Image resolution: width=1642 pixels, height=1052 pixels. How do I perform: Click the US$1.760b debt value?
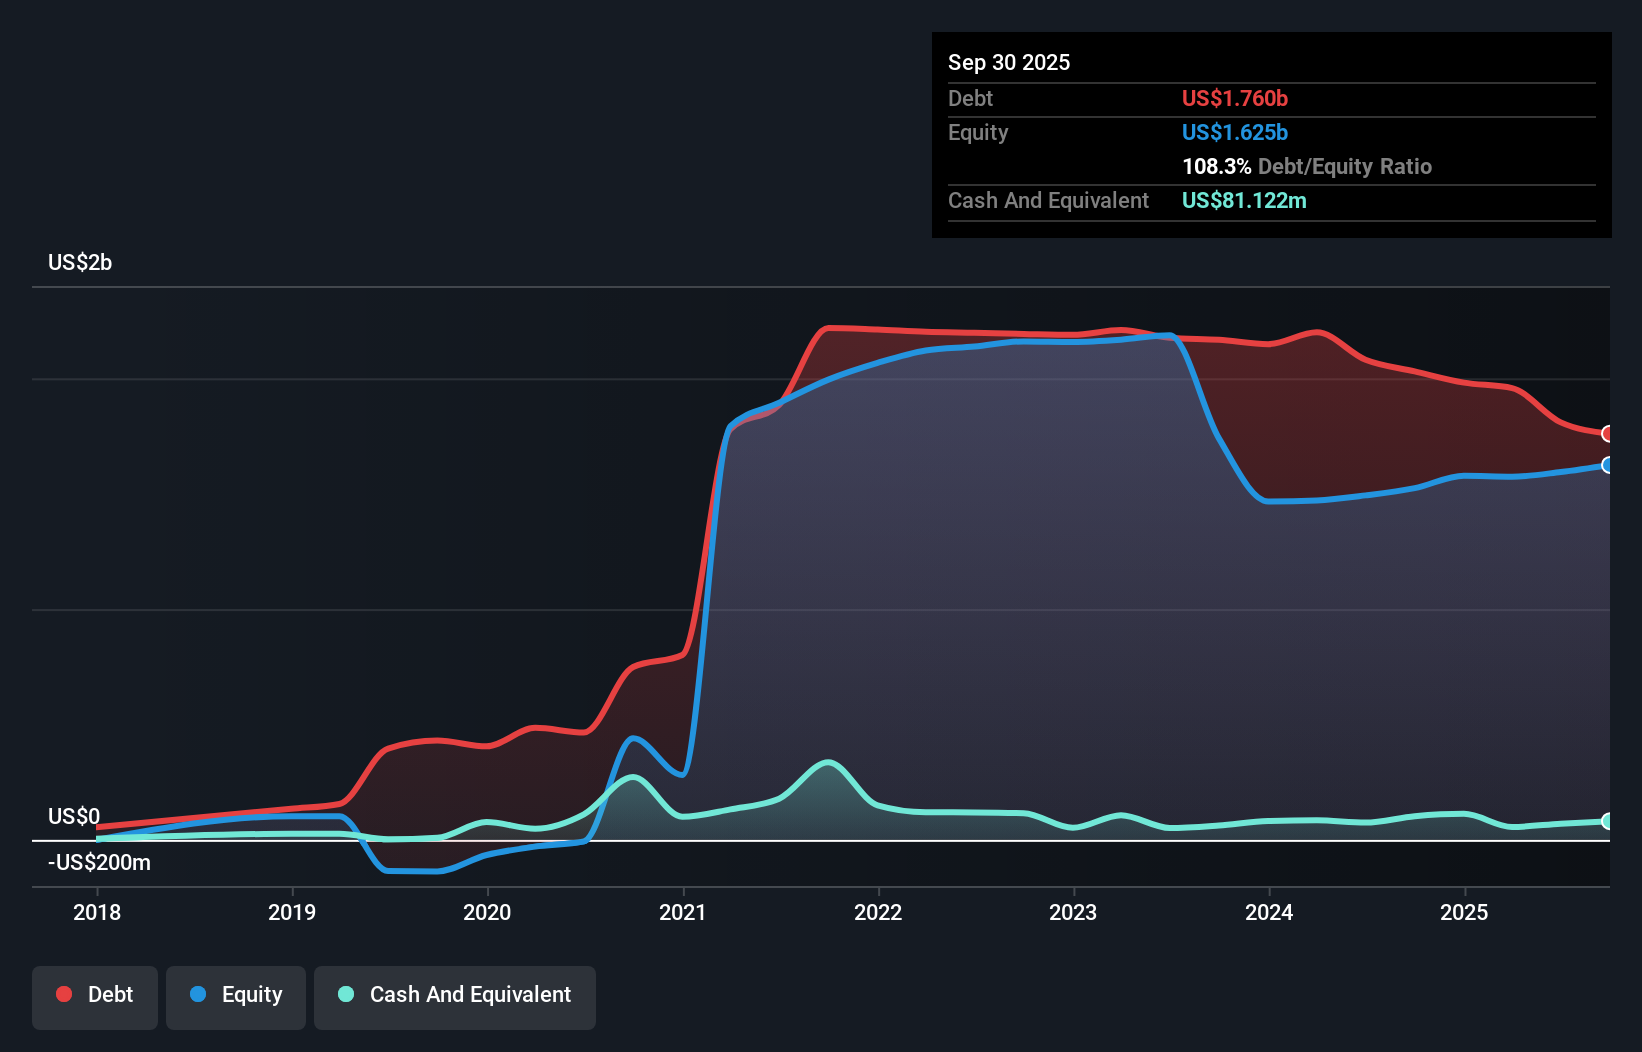(1235, 98)
